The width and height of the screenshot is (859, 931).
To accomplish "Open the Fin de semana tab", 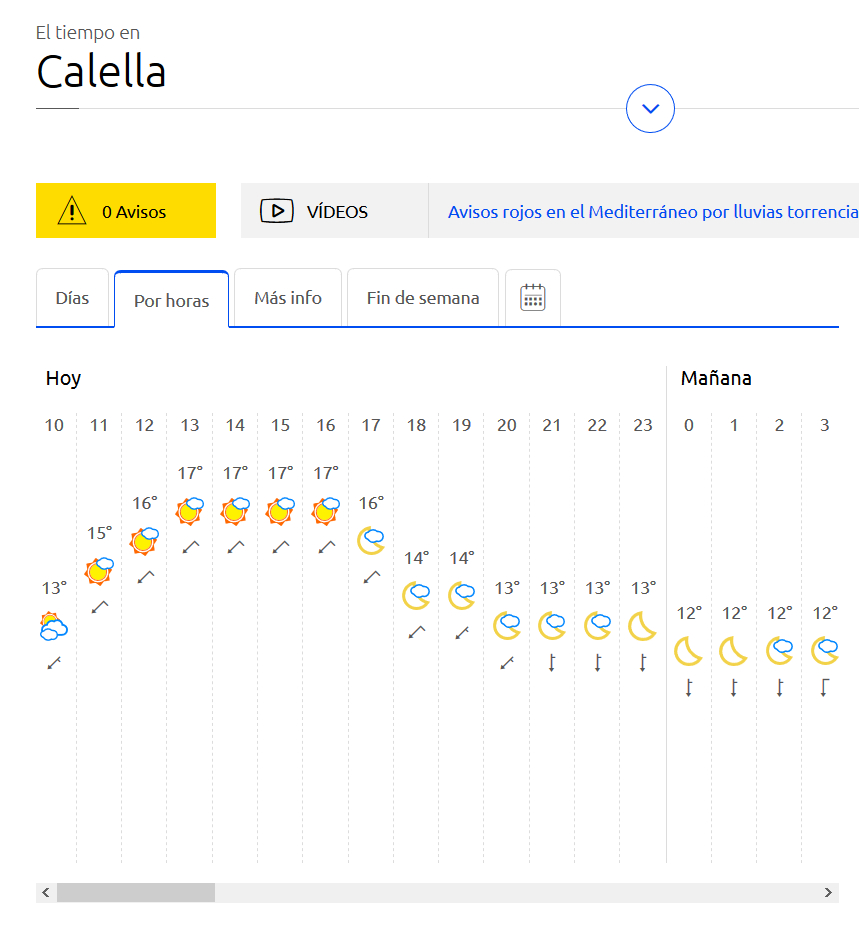I will point(422,298).
